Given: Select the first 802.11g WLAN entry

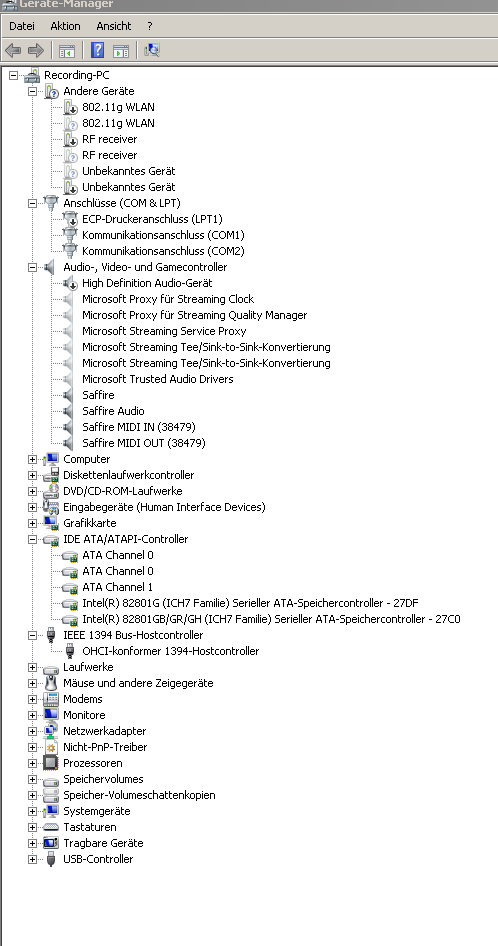Looking at the screenshot, I should 118,107.
